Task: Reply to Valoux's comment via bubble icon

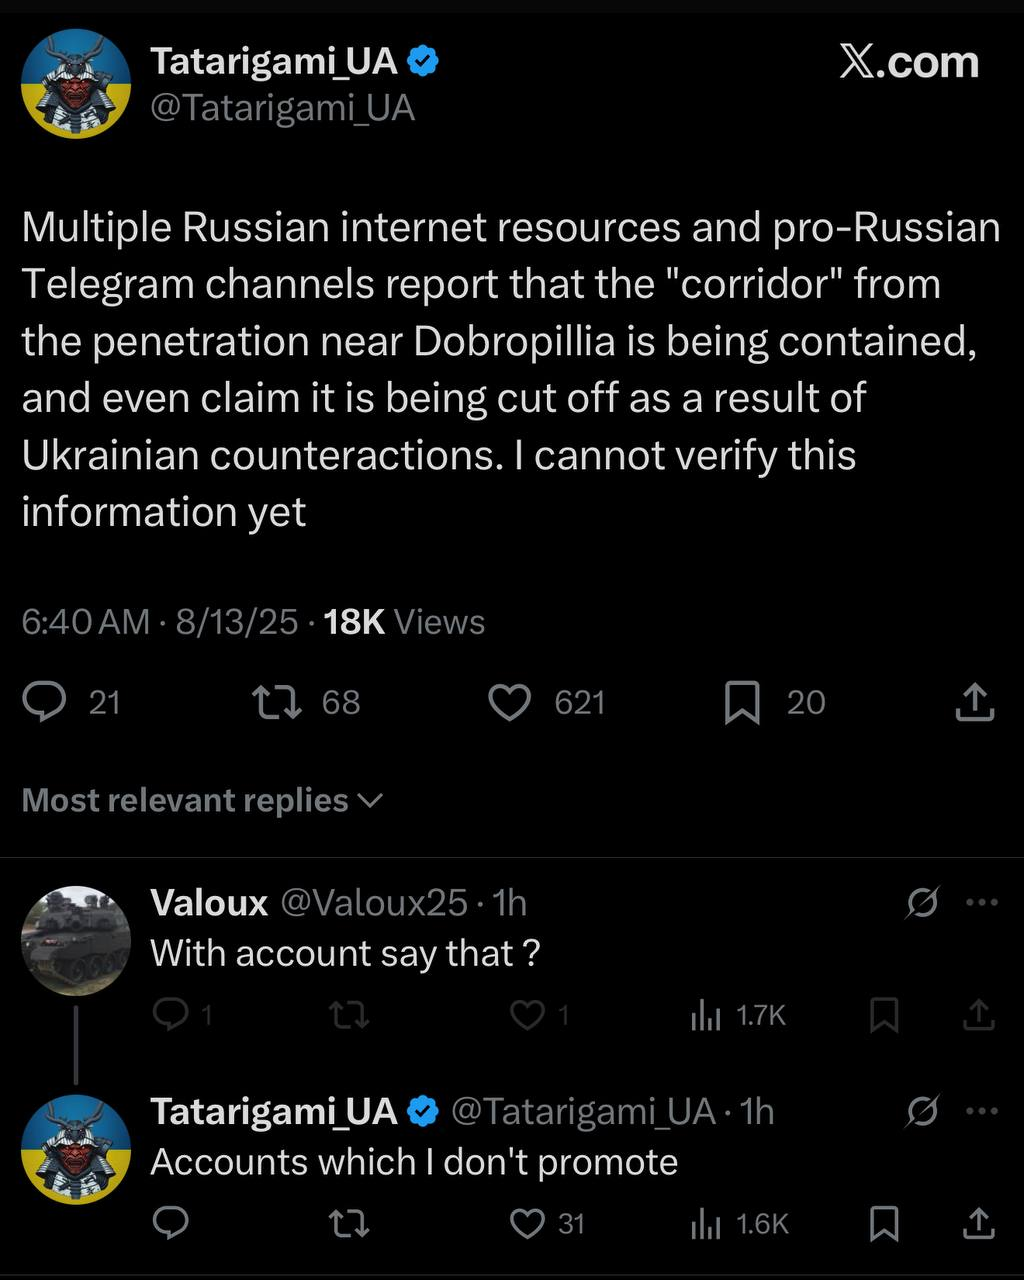Action: click(x=172, y=1016)
